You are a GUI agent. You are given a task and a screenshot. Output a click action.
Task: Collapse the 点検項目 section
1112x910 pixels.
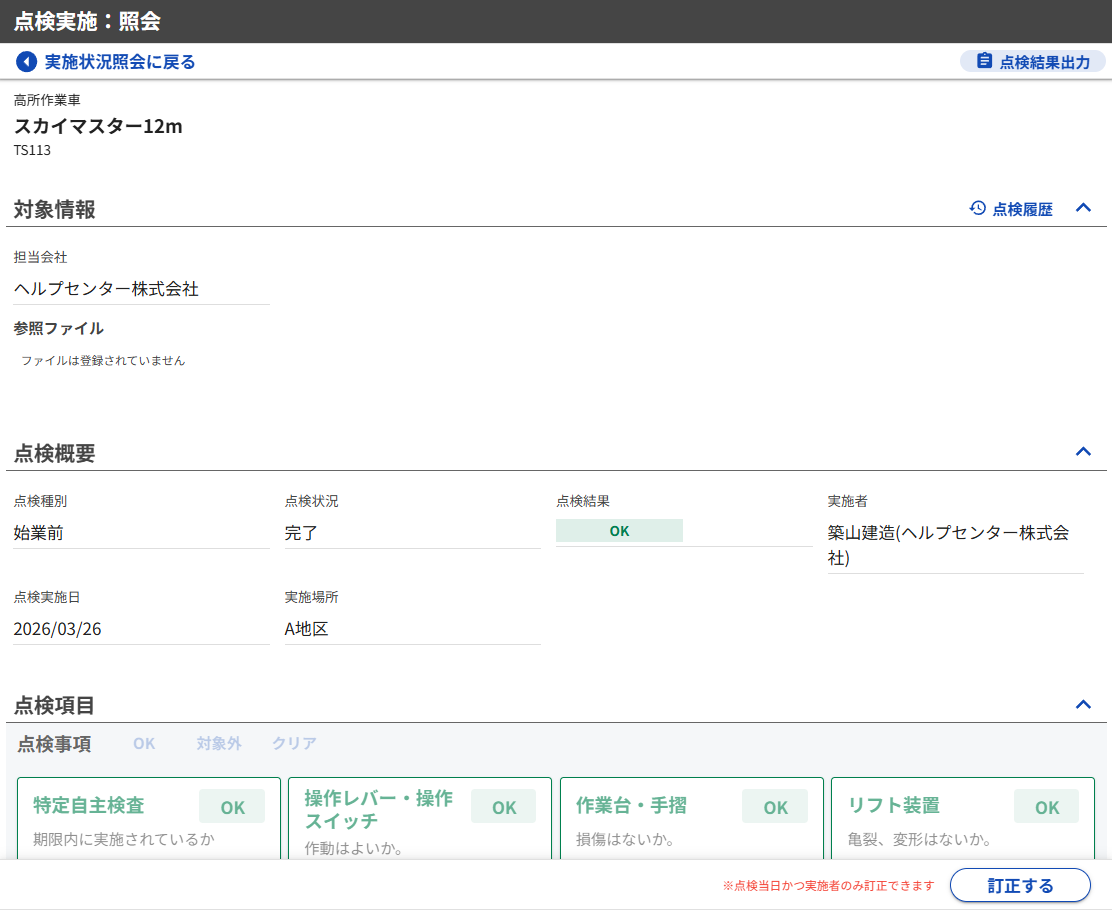point(1083,705)
